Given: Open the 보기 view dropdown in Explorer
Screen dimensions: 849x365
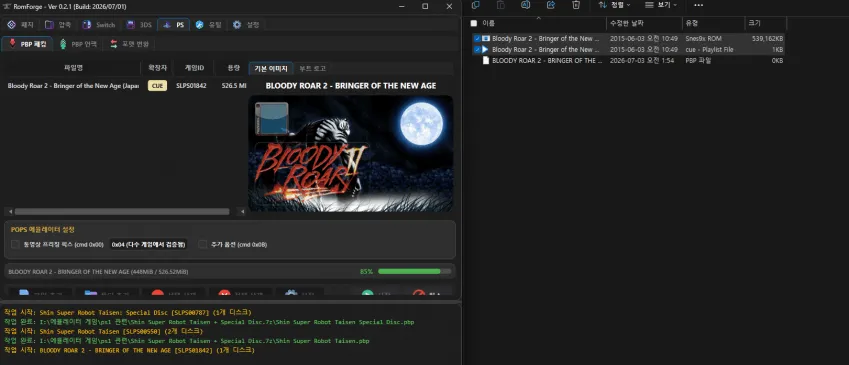Looking at the screenshot, I should pos(661,5).
